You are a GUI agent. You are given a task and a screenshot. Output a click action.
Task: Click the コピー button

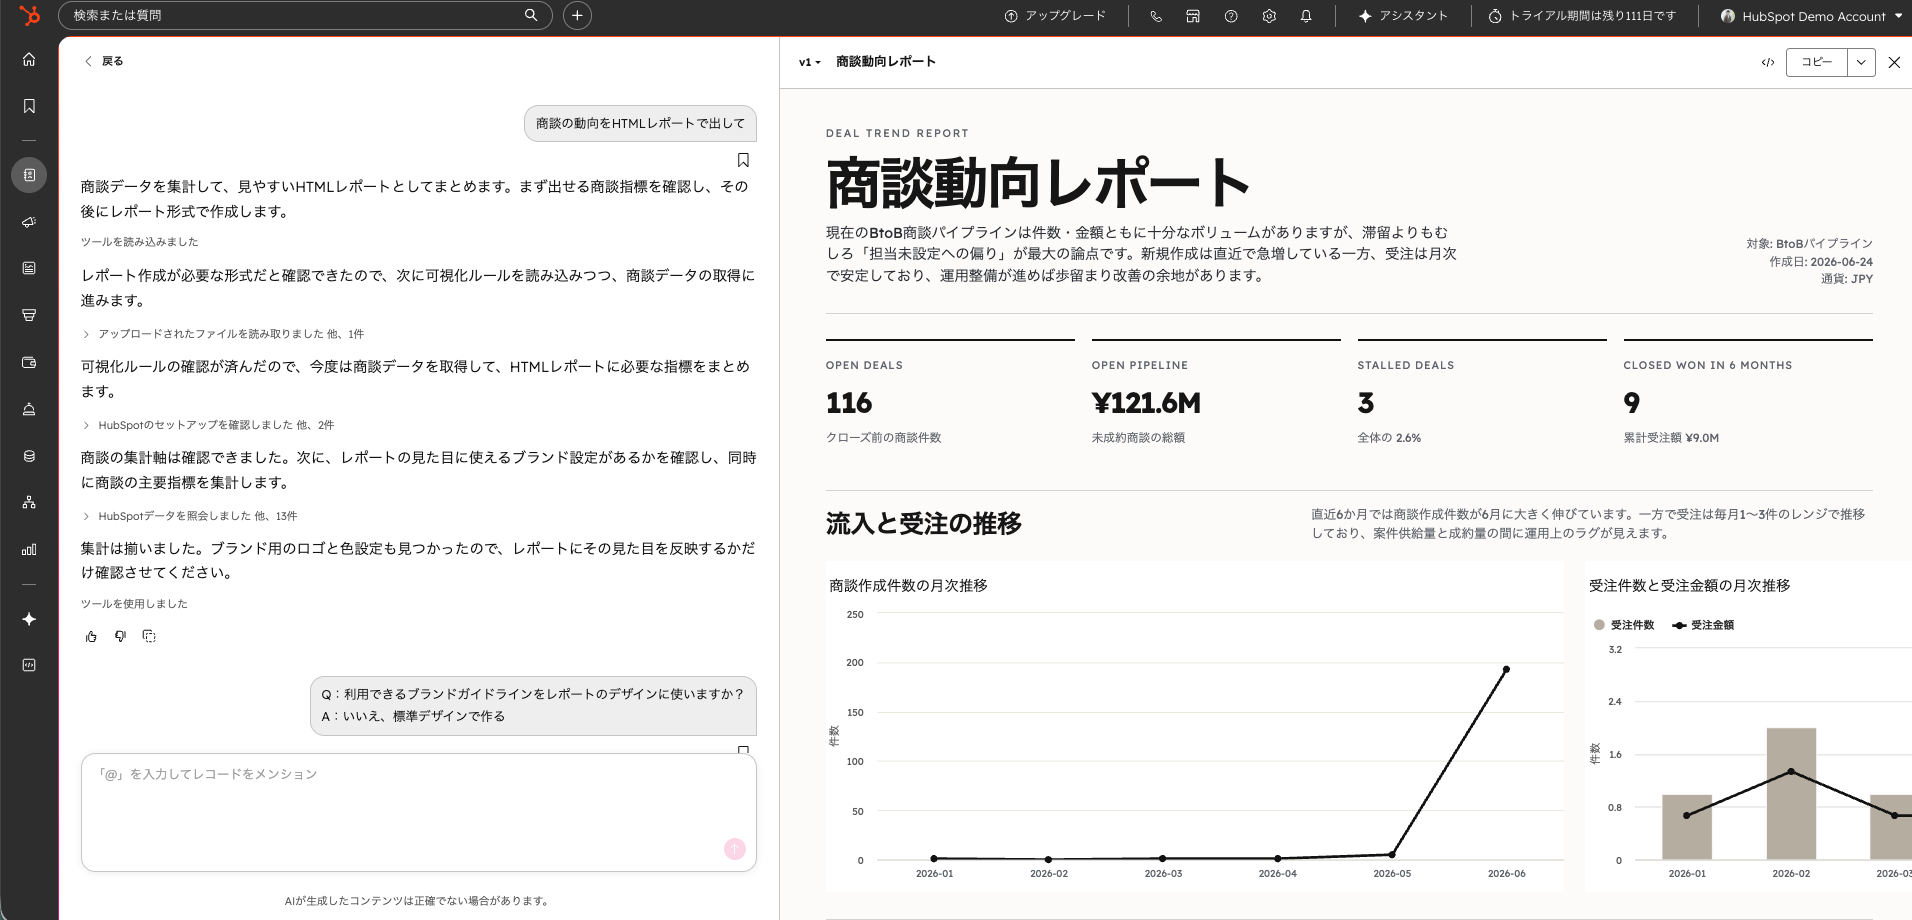click(x=1817, y=62)
